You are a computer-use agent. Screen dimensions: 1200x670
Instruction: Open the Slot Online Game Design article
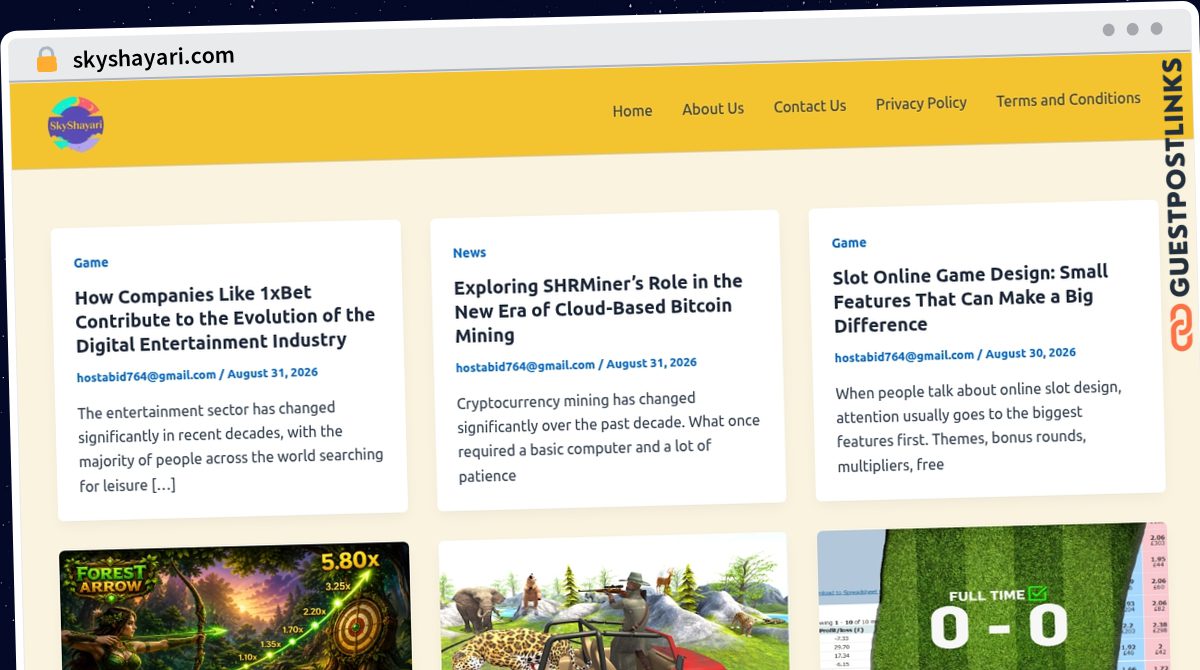coord(971,298)
